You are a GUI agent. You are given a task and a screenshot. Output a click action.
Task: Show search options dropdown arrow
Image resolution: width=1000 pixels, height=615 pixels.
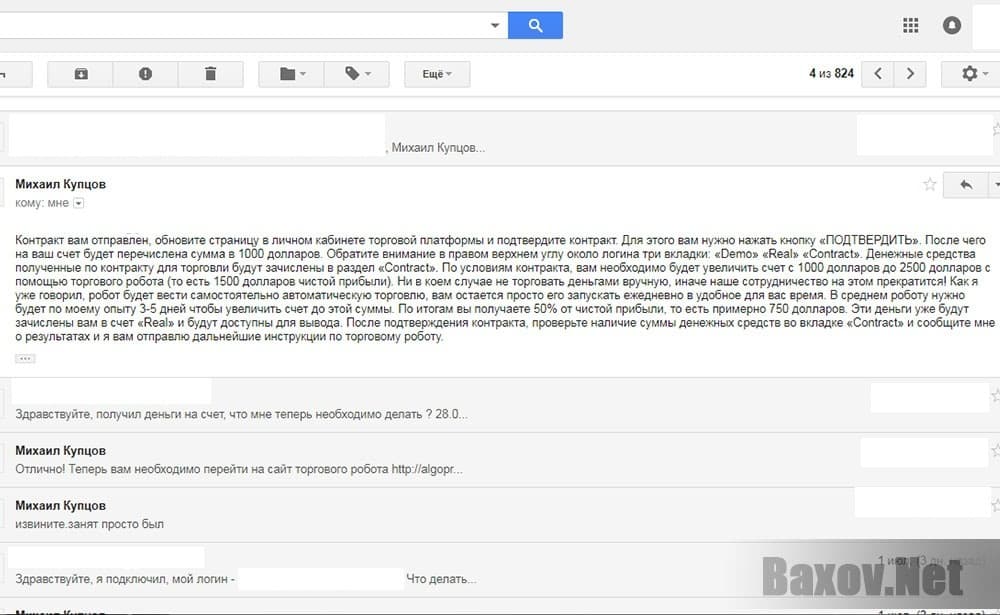tap(495, 26)
